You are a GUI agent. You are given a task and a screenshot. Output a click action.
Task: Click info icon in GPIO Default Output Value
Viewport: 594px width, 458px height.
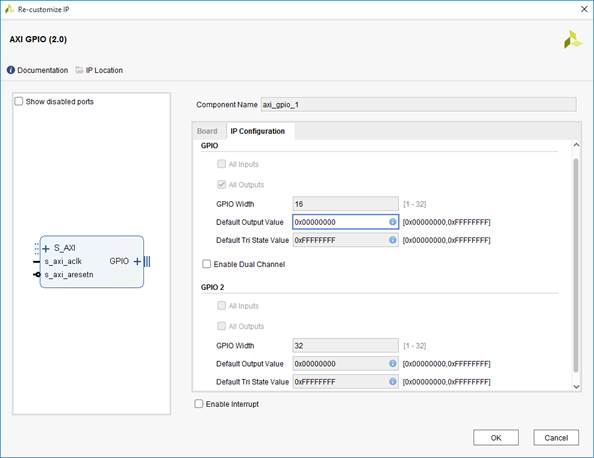(x=393, y=222)
